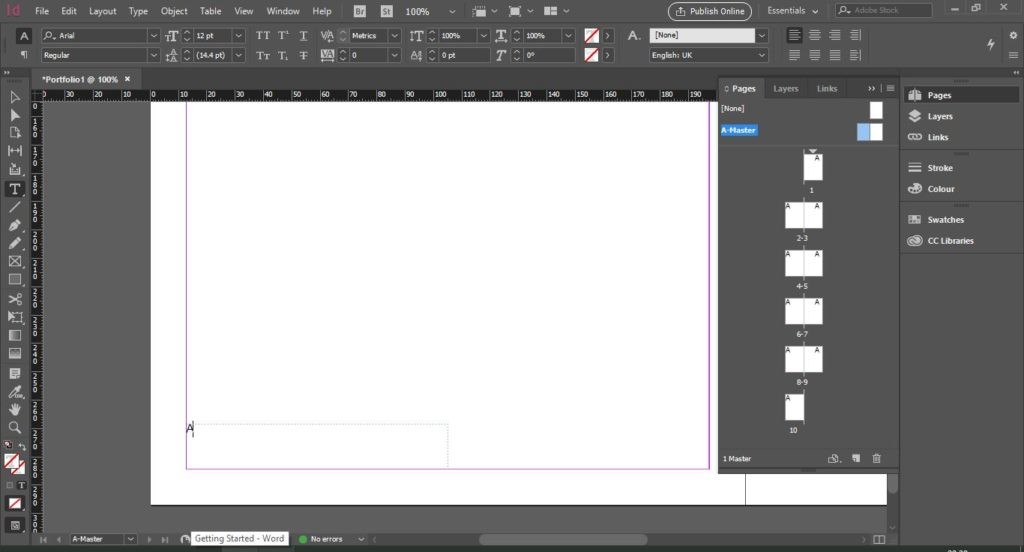Select the Gap tool
Viewport: 1024px width, 552px height.
(x=14, y=151)
